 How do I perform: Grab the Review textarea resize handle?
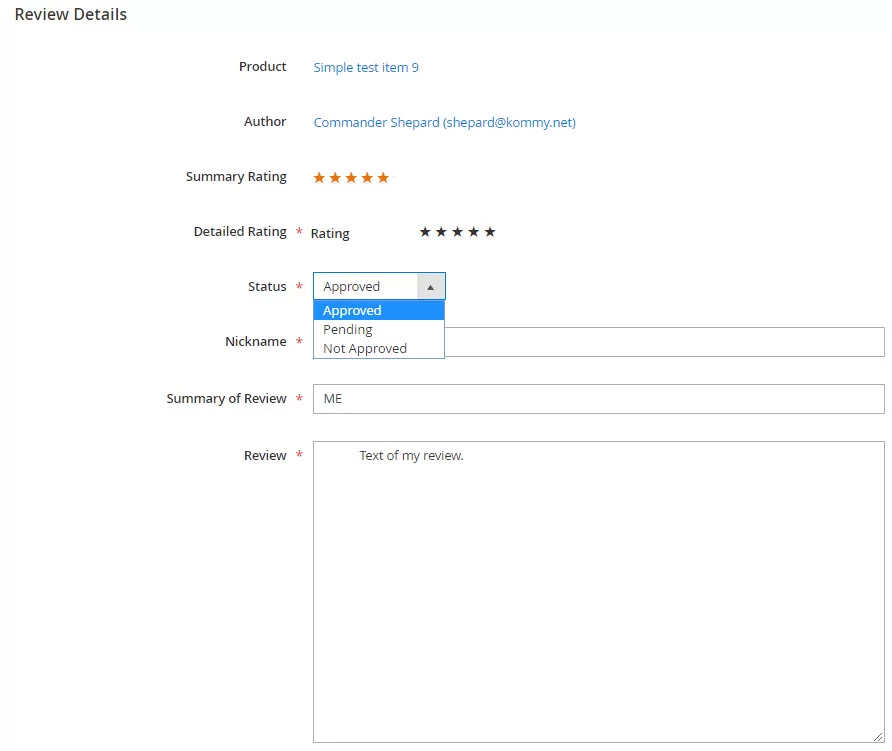pos(878,737)
